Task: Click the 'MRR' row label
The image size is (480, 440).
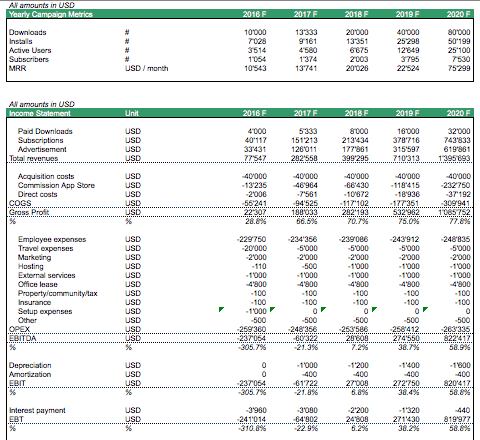Action: coord(17,68)
